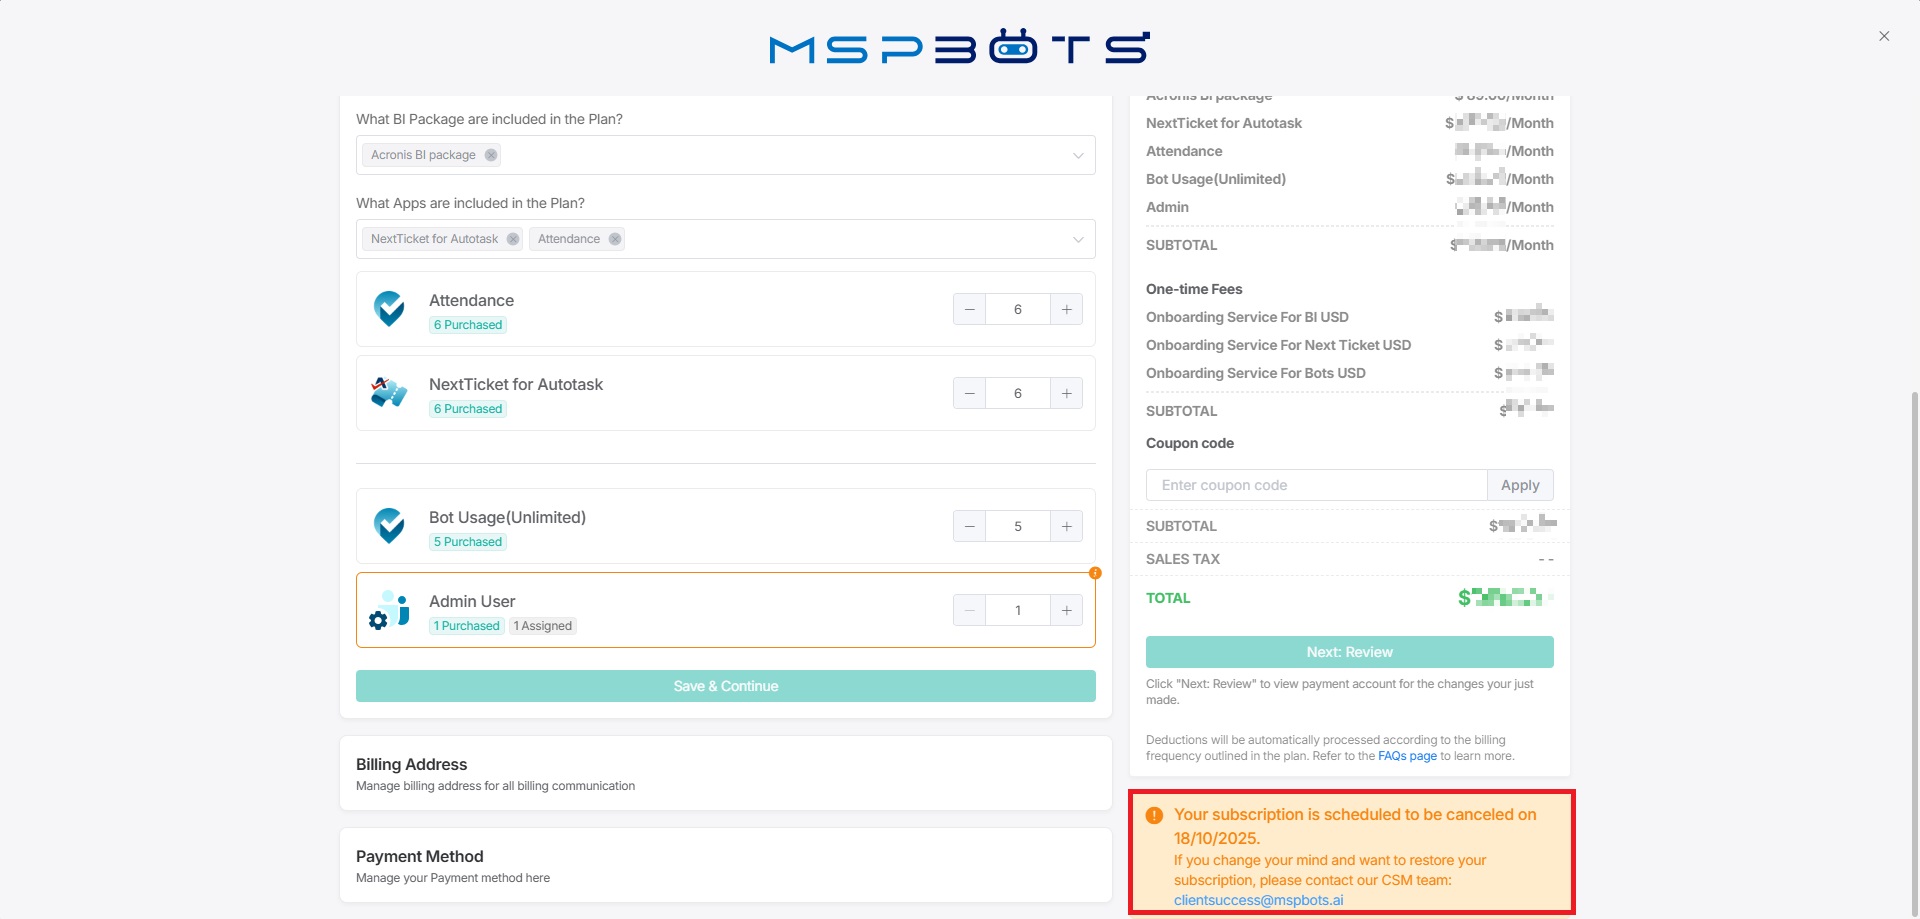Click the Enter coupon code field

coord(1316,485)
